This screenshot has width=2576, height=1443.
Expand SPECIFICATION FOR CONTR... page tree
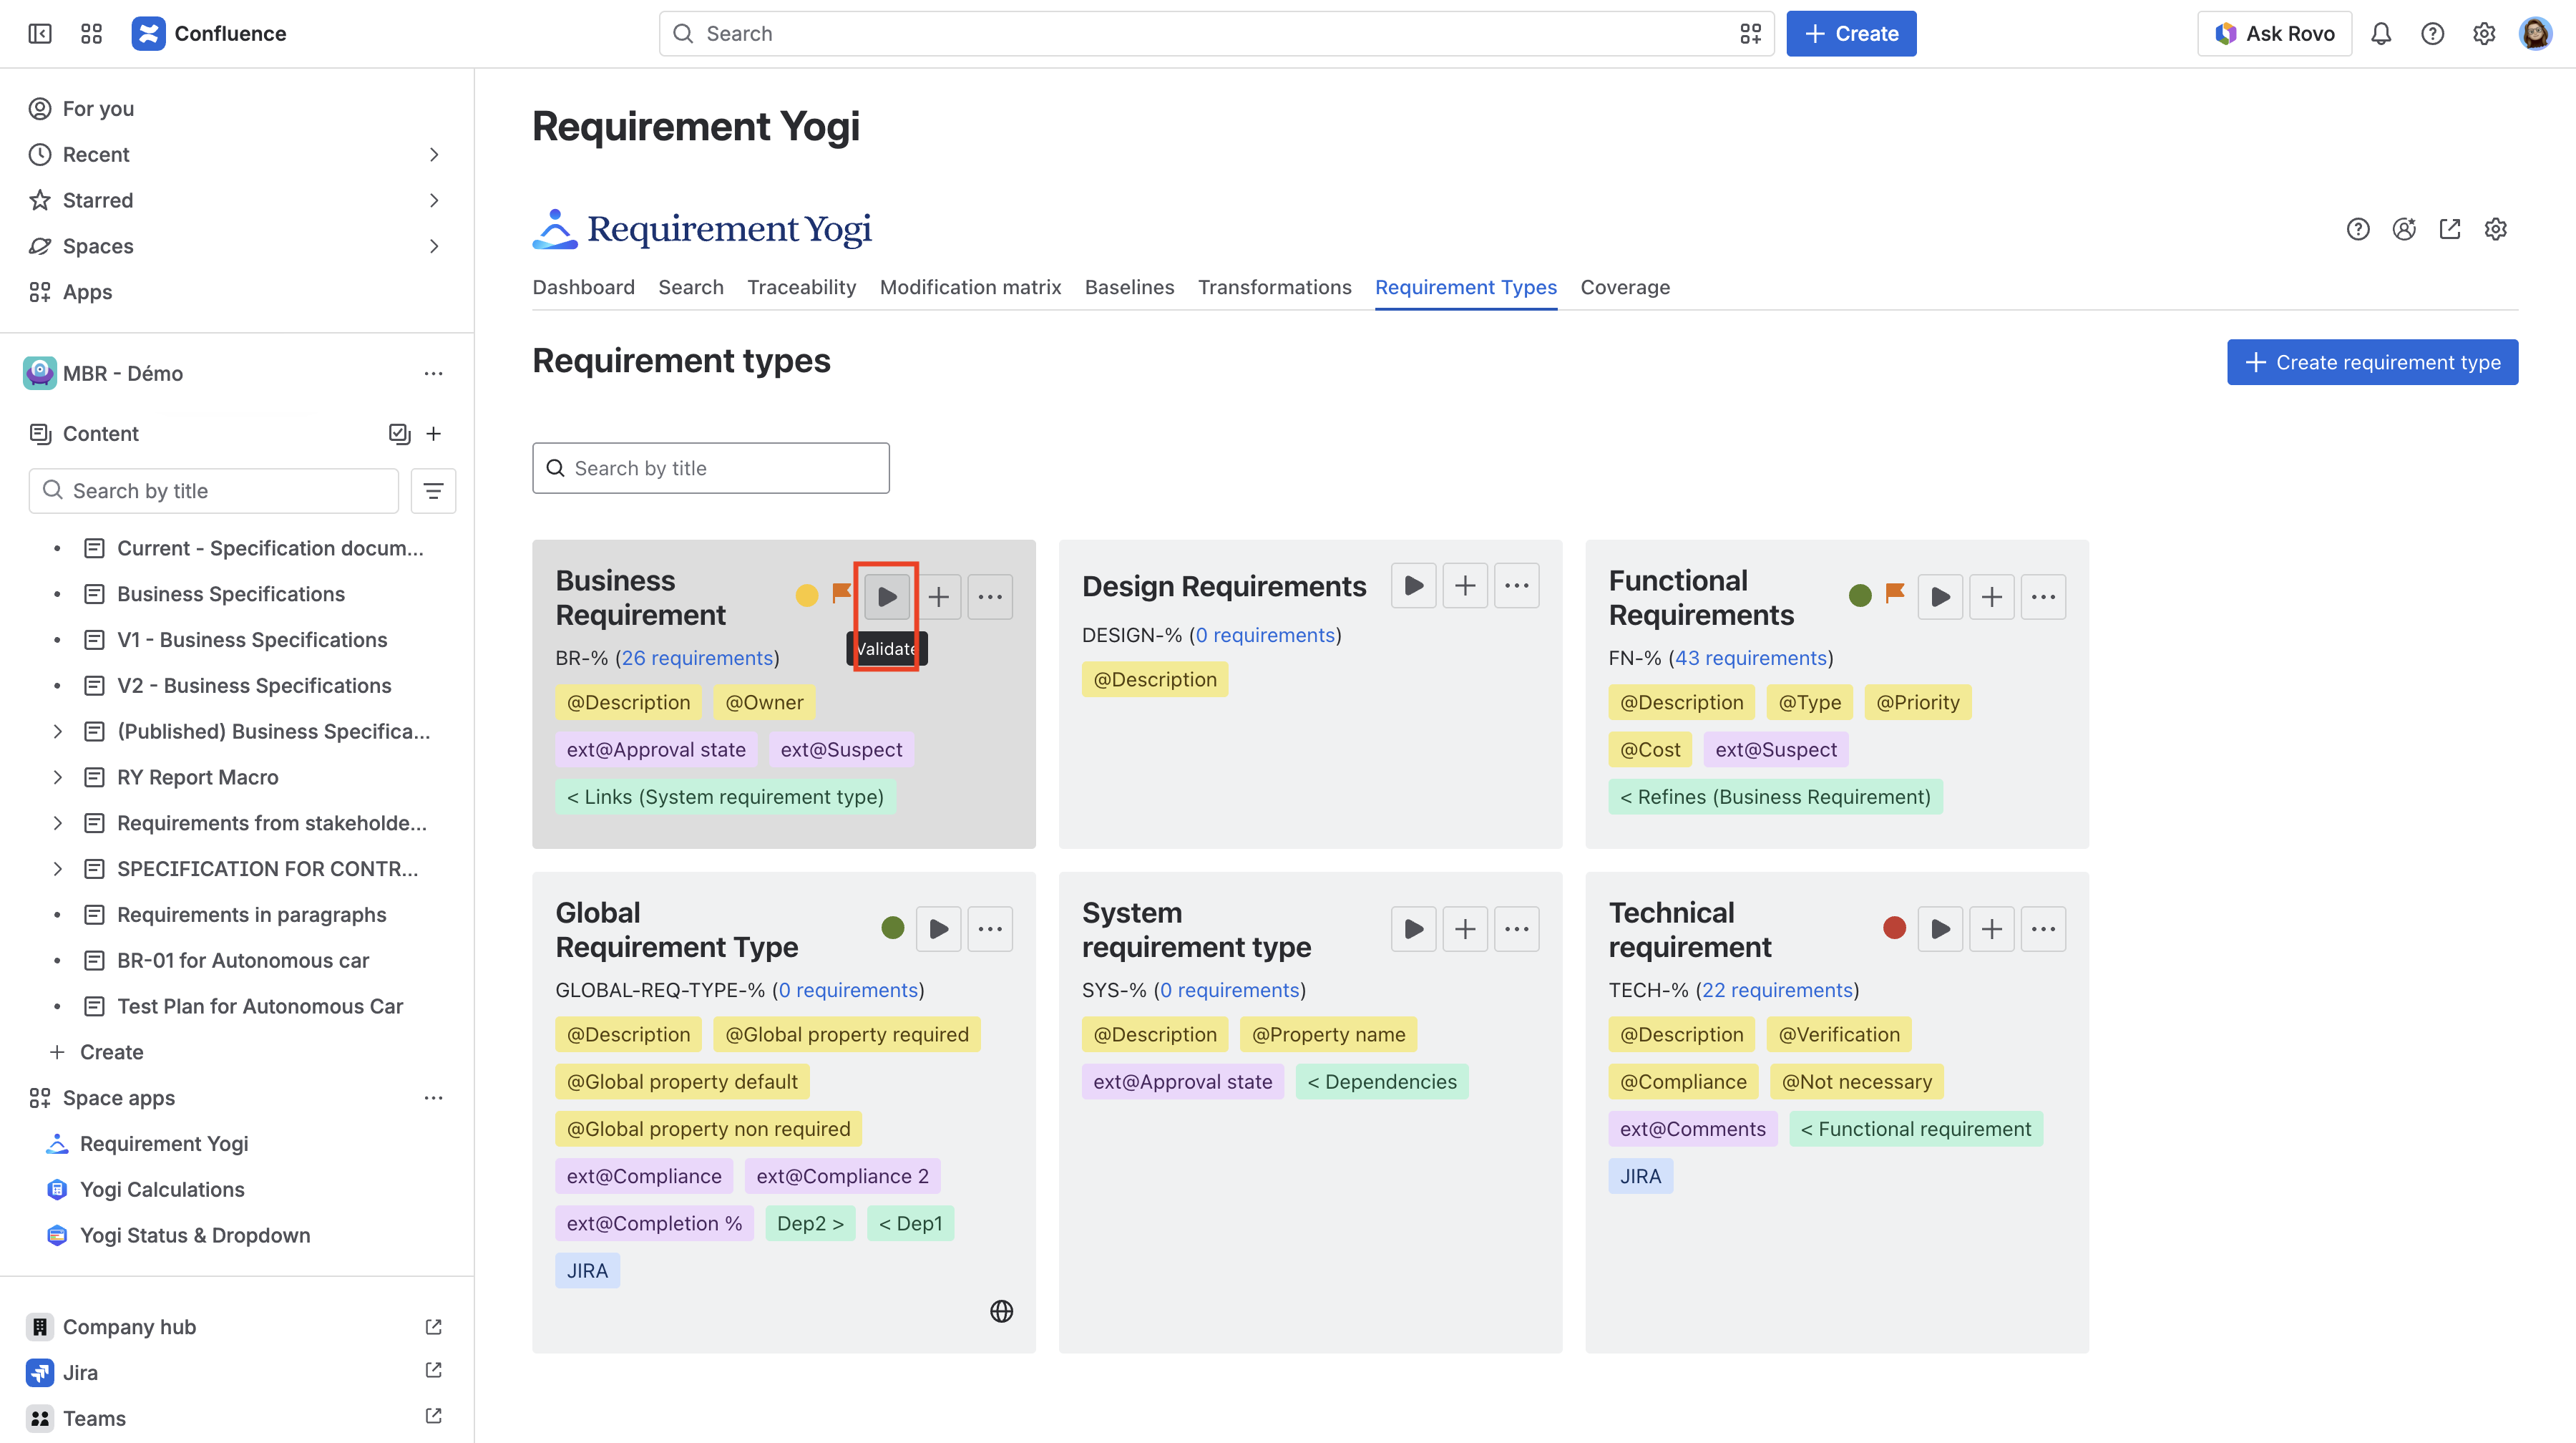(x=57, y=869)
